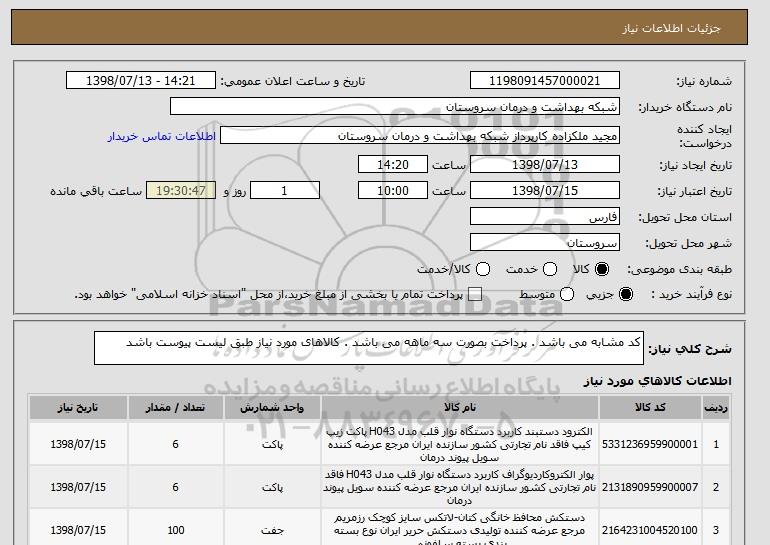The height and width of the screenshot is (545, 770).
Task: Click the validity date field 1398/07/15
Action: 545,191
